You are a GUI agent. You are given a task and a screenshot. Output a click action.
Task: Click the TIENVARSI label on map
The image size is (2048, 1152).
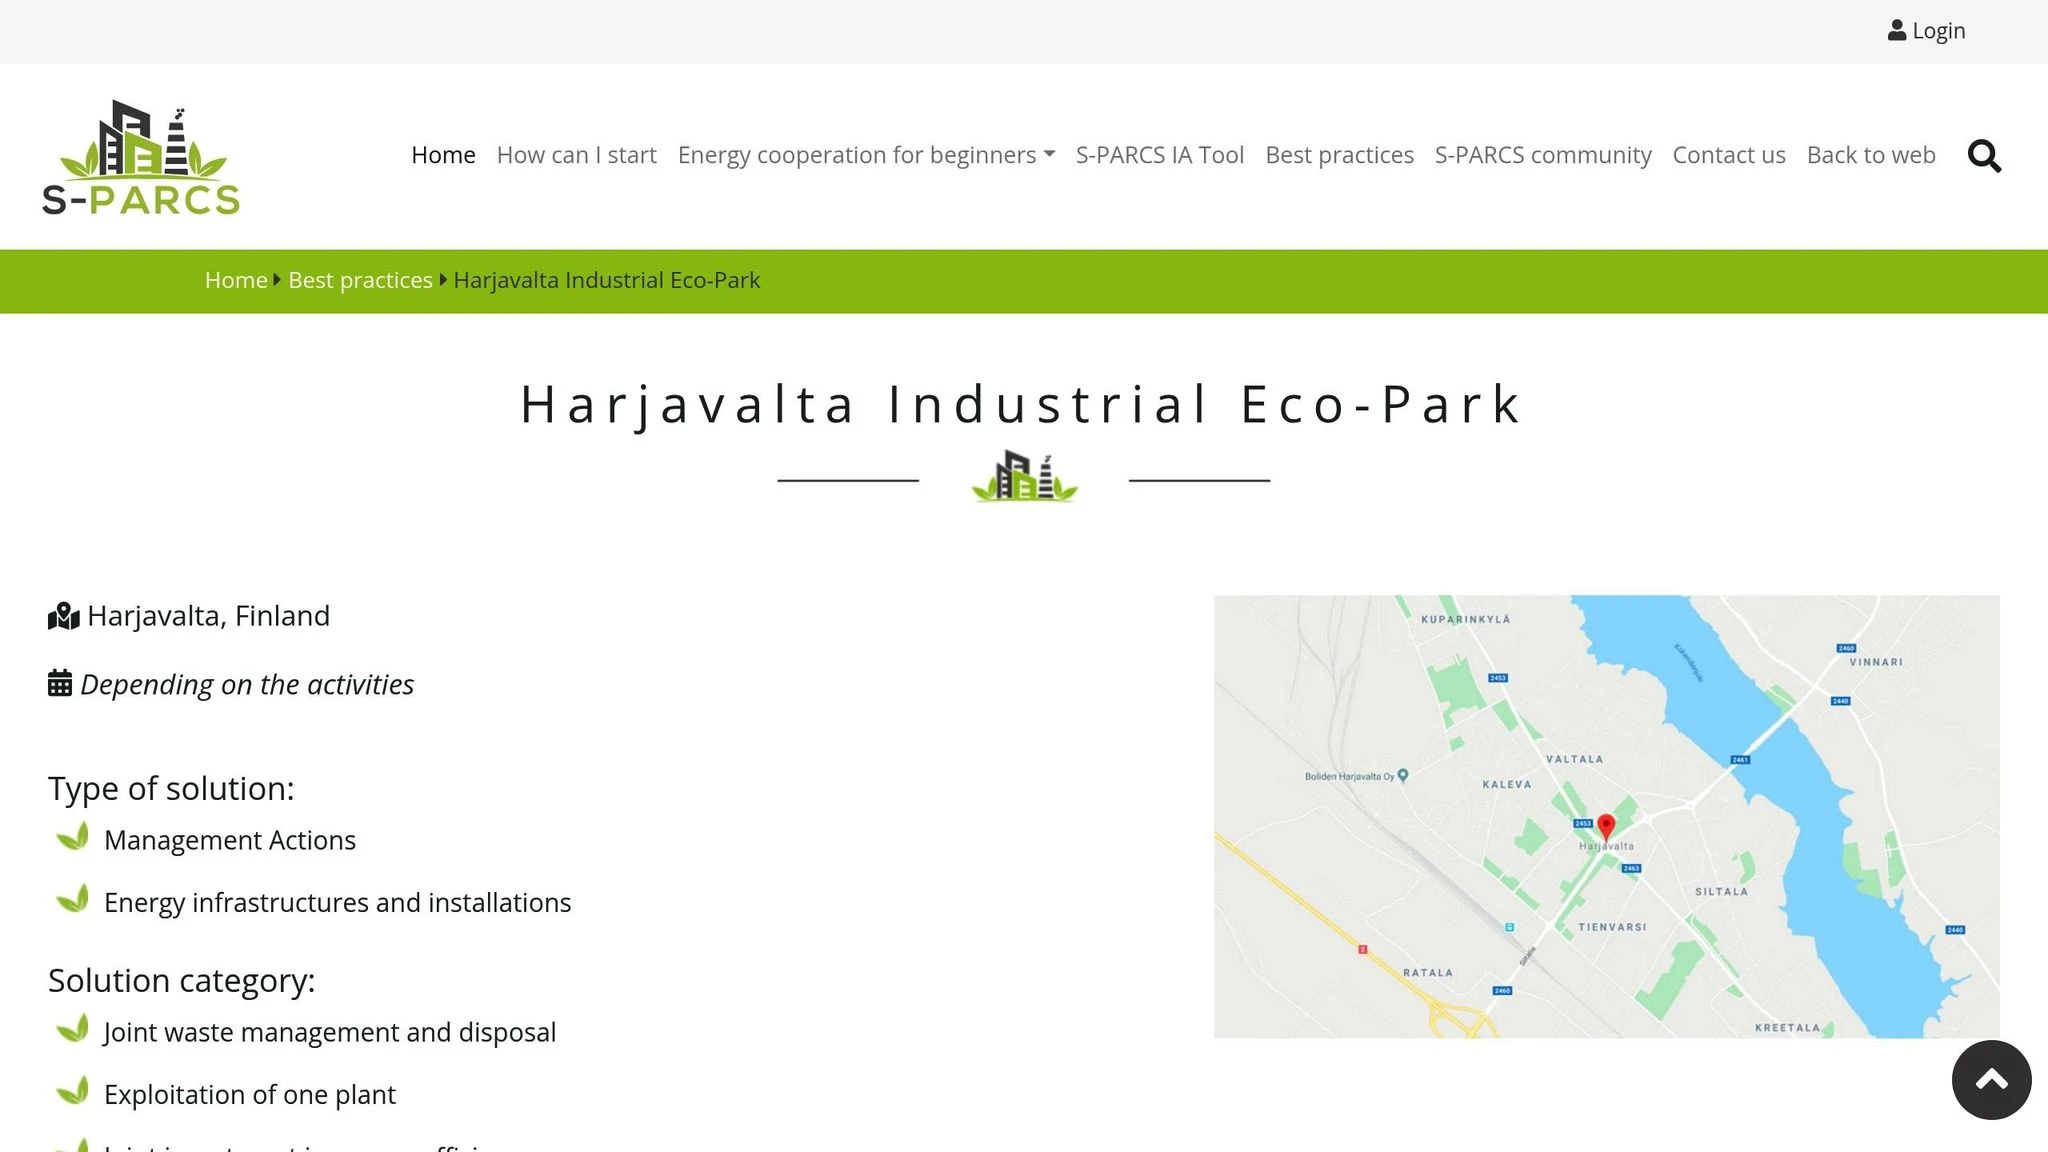point(1612,927)
